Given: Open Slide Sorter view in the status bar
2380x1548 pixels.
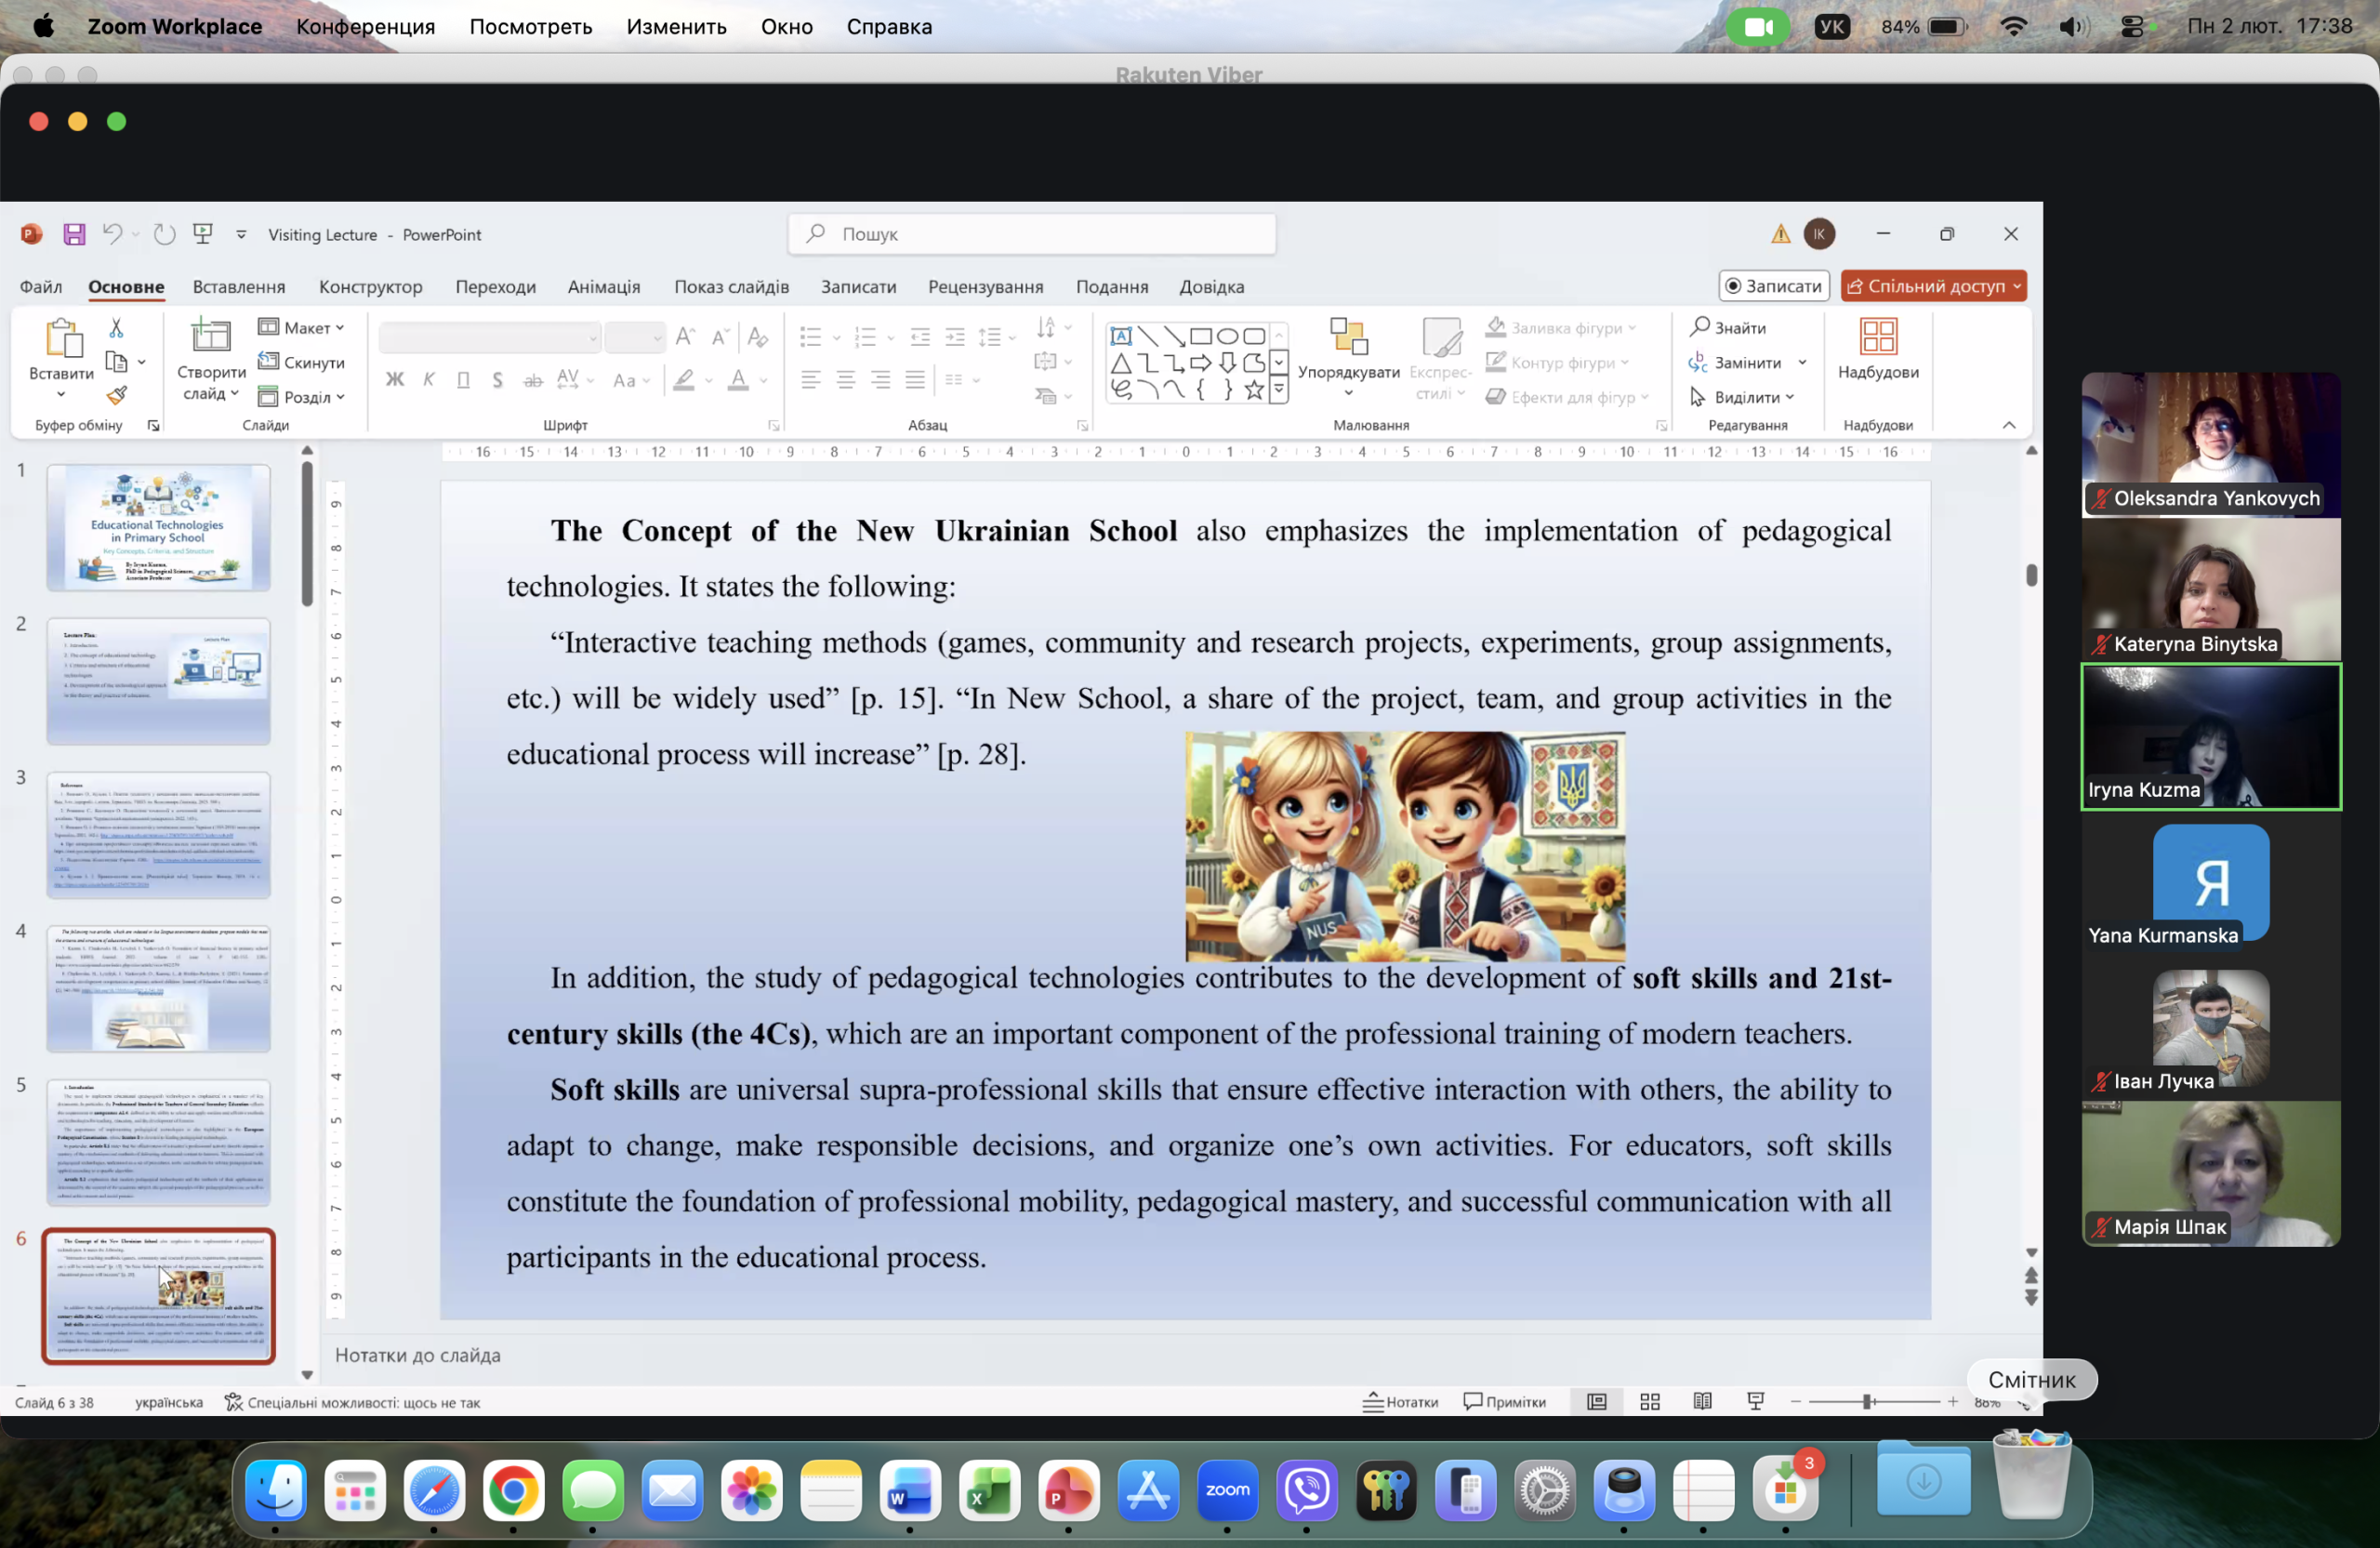Looking at the screenshot, I should coord(1650,1402).
